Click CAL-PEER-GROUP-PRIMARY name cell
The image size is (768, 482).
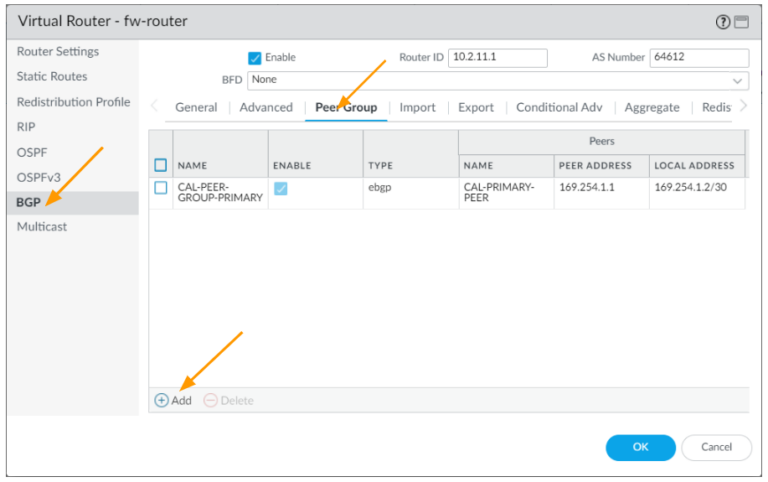click(x=220, y=193)
